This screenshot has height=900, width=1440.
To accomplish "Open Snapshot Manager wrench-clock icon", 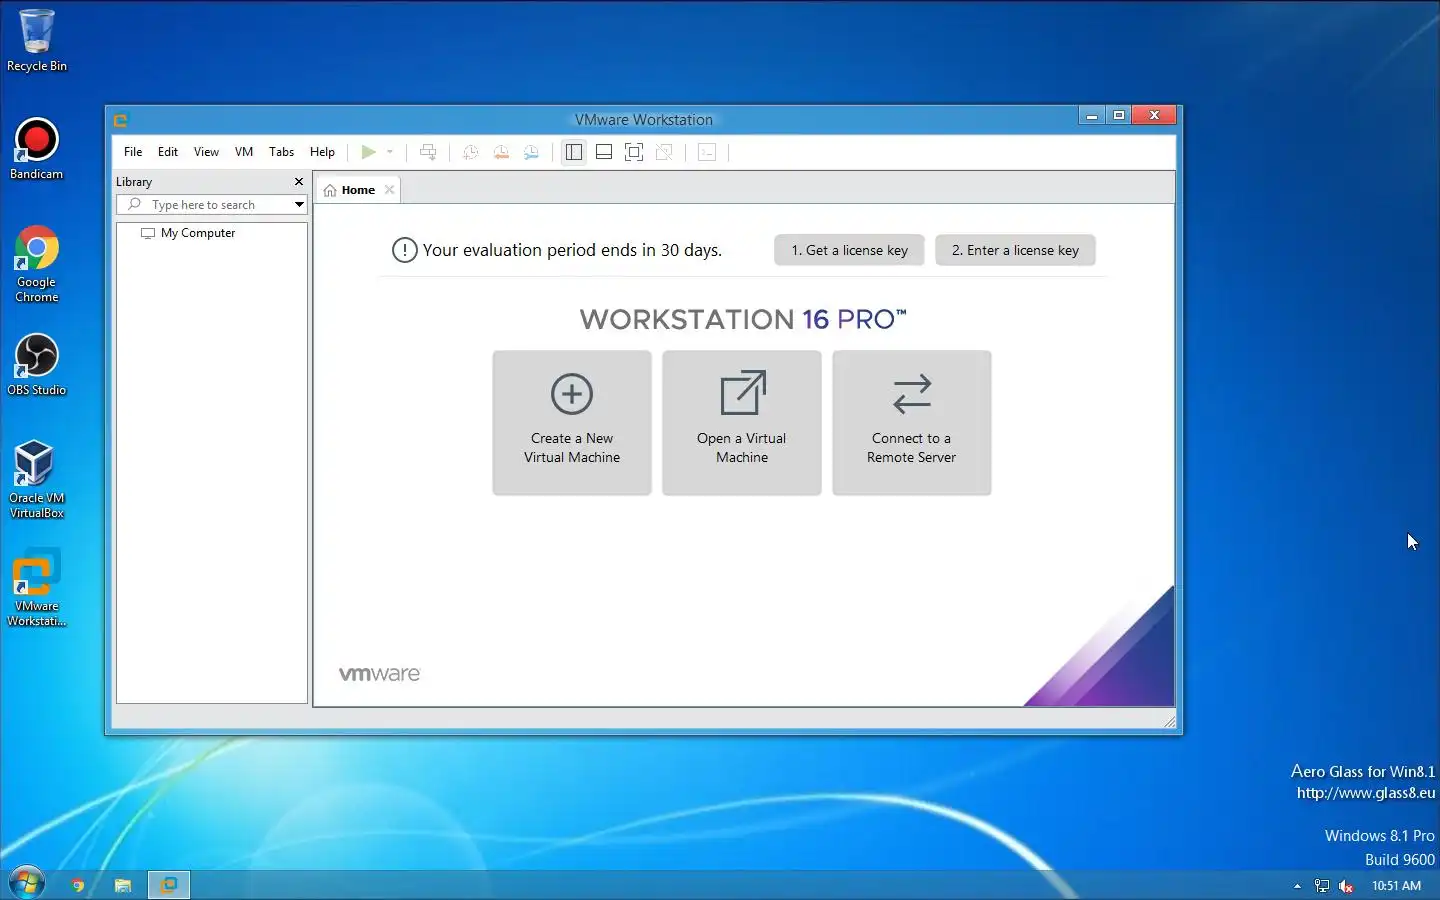I will pyautogui.click(x=532, y=152).
